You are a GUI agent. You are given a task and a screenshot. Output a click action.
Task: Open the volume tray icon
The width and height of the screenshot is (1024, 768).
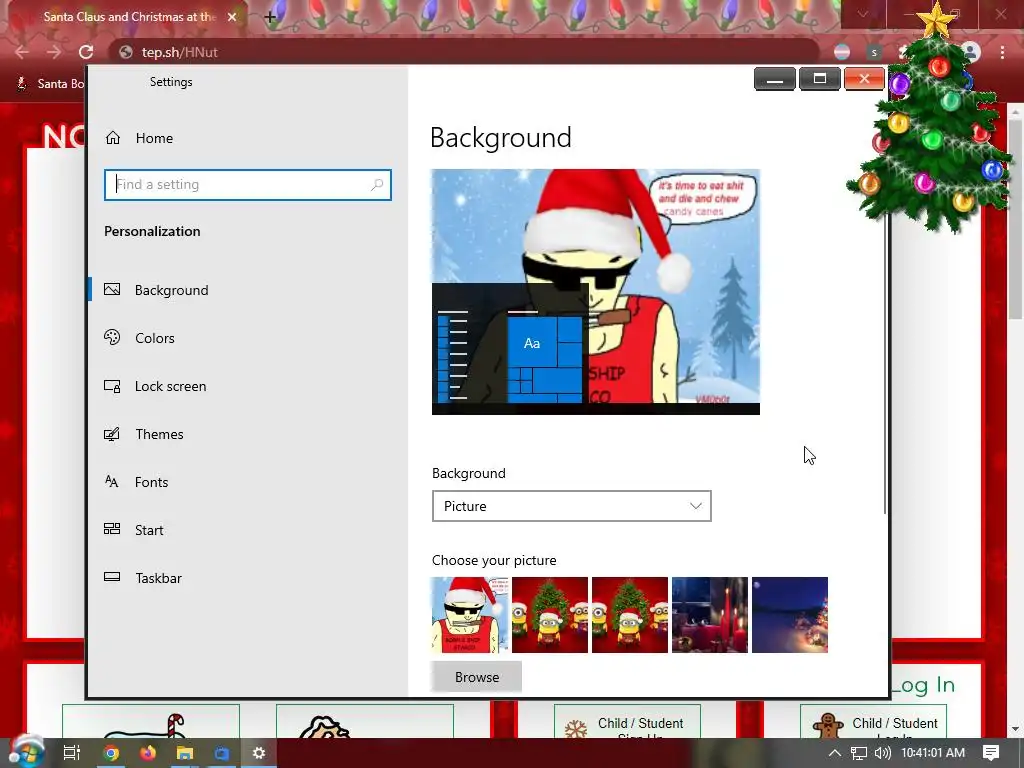pyautogui.click(x=882, y=753)
